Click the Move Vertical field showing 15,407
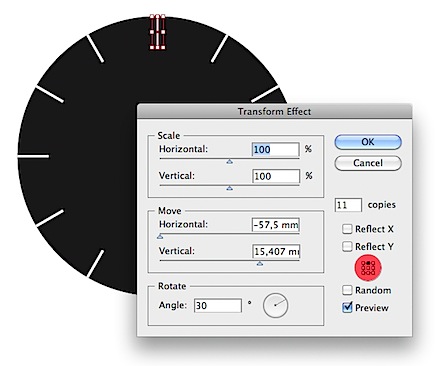Viewport: 436px width, 366px height. pos(276,251)
